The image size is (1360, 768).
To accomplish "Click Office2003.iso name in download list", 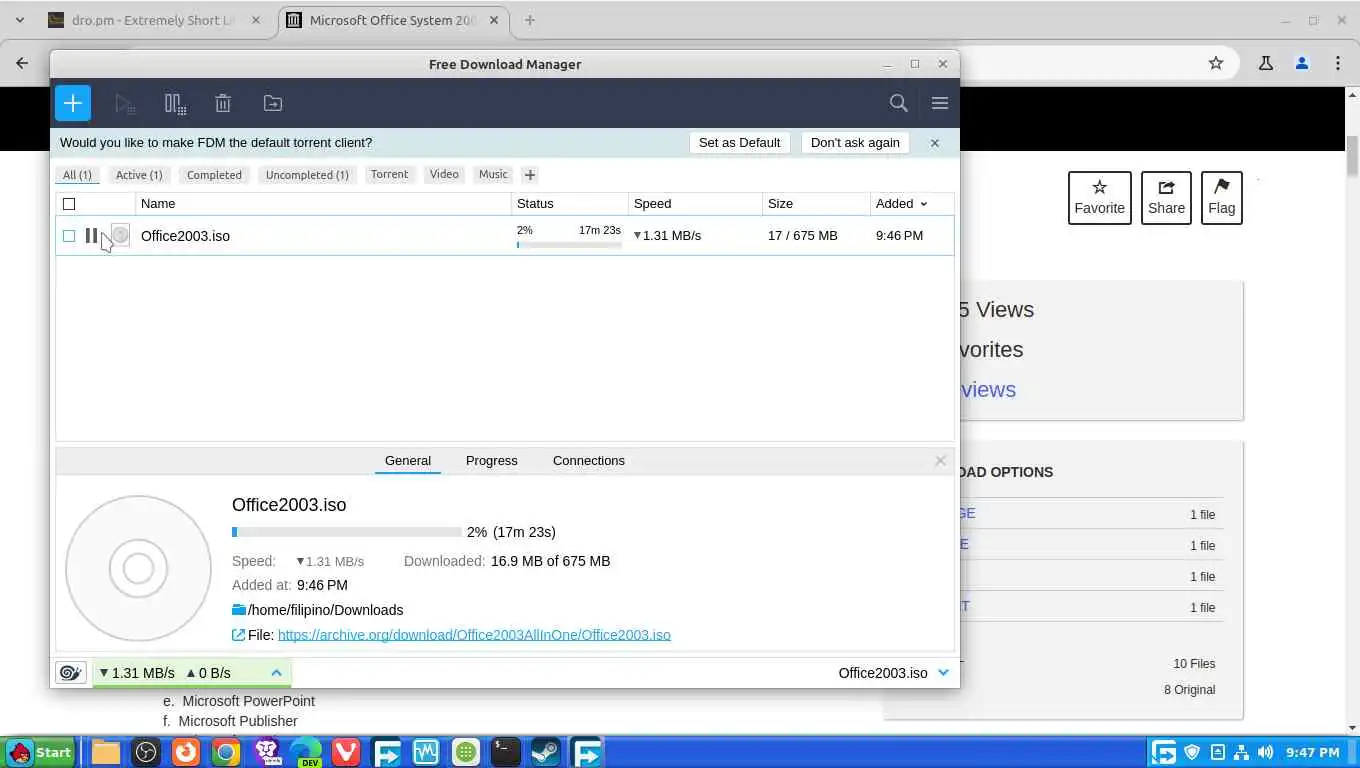I will click(x=185, y=236).
